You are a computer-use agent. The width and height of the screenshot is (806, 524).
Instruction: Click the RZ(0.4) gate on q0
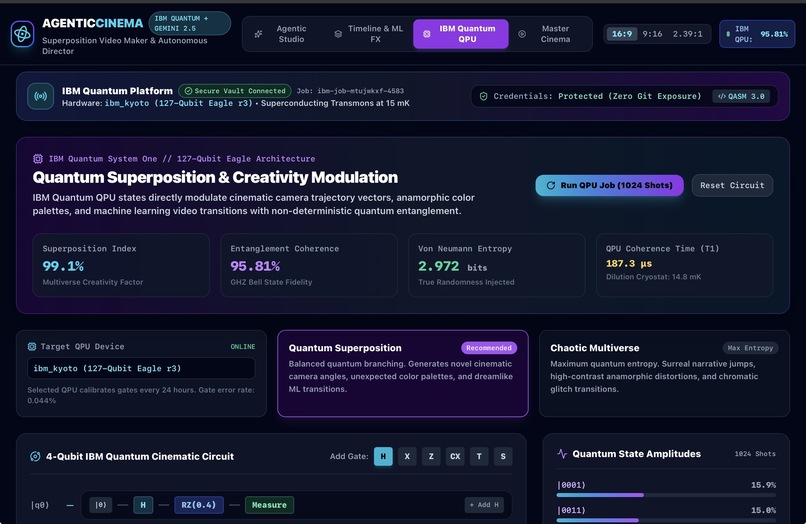click(199, 505)
